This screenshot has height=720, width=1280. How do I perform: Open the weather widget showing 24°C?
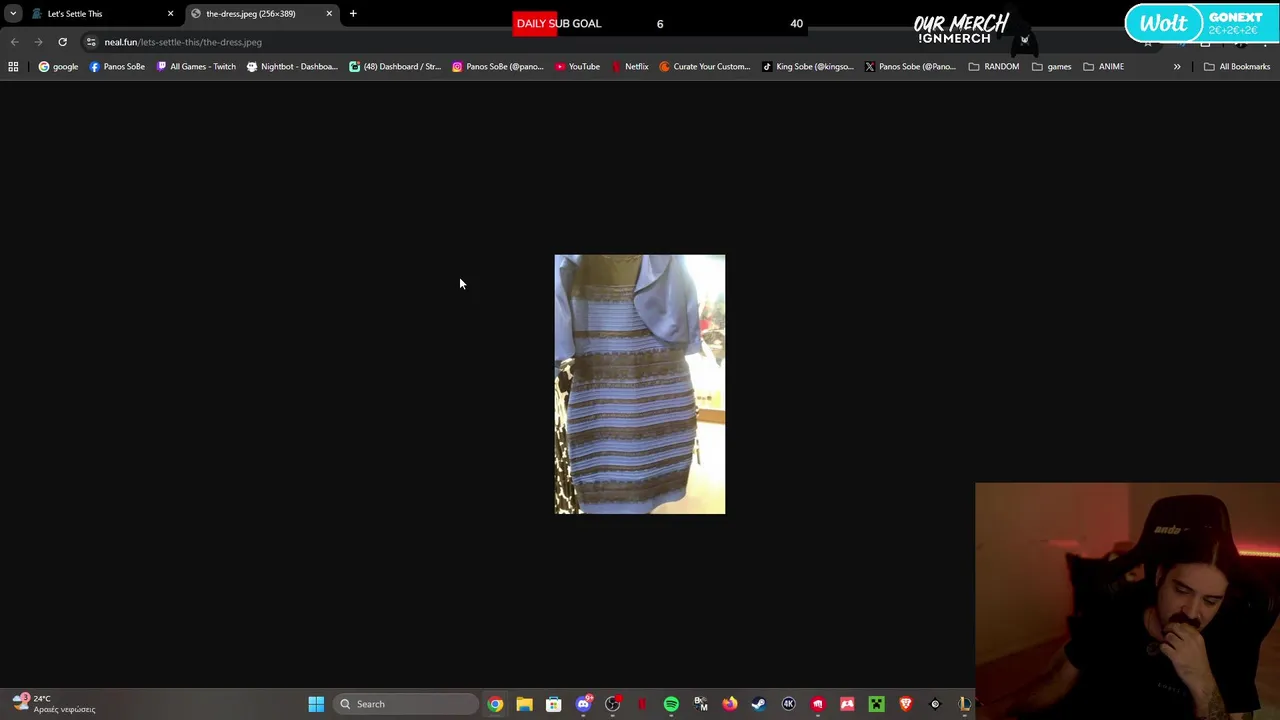coord(54,704)
